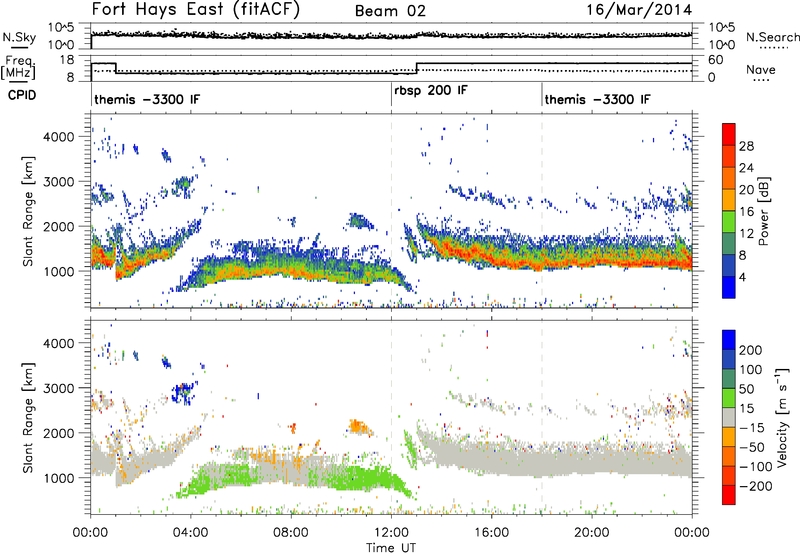Pick the light green segment of power colorbar
This screenshot has height=554, width=800.
click(x=729, y=222)
